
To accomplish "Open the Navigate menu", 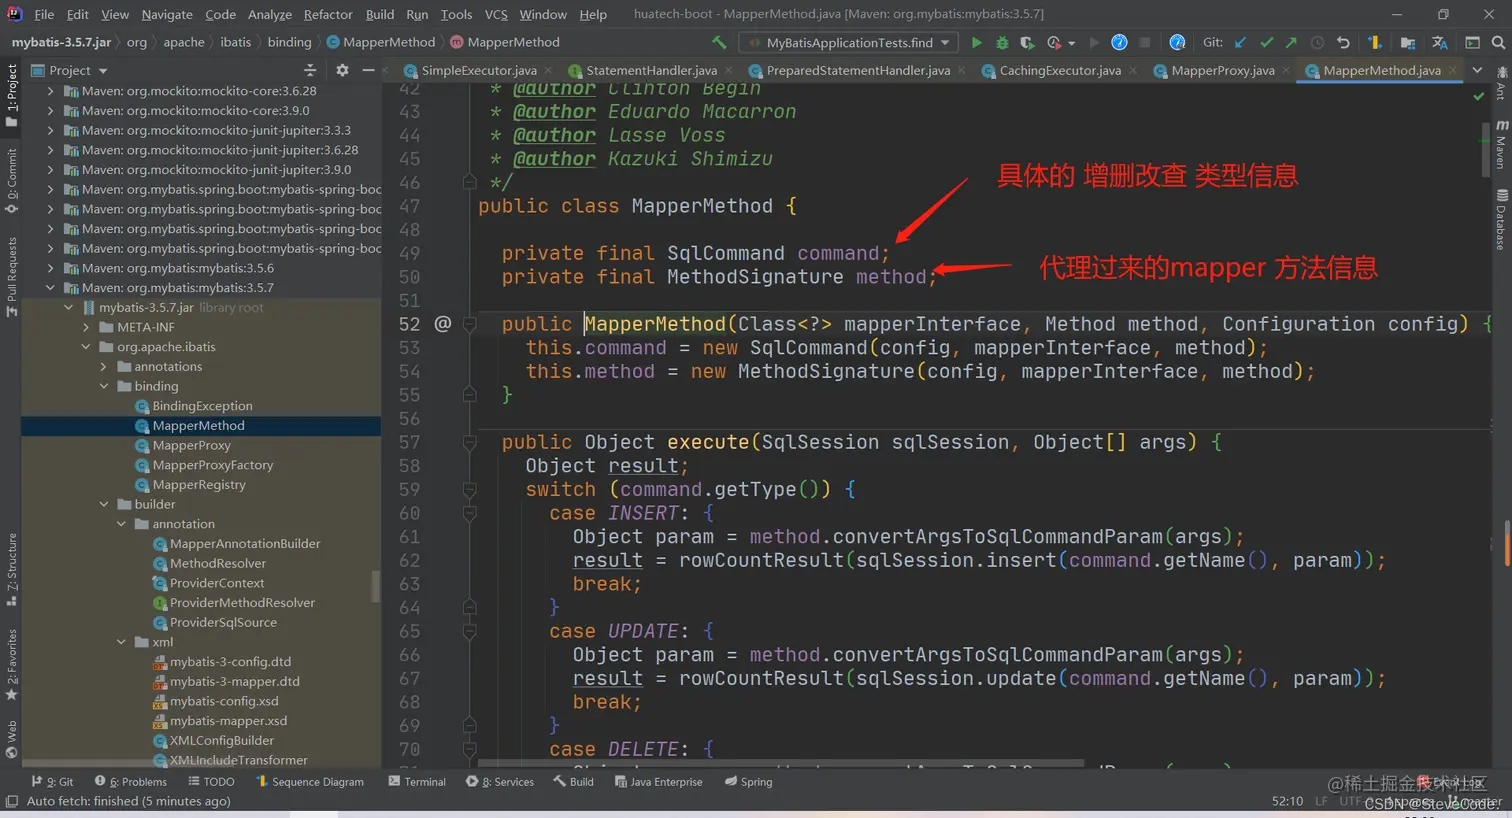I will tap(167, 14).
